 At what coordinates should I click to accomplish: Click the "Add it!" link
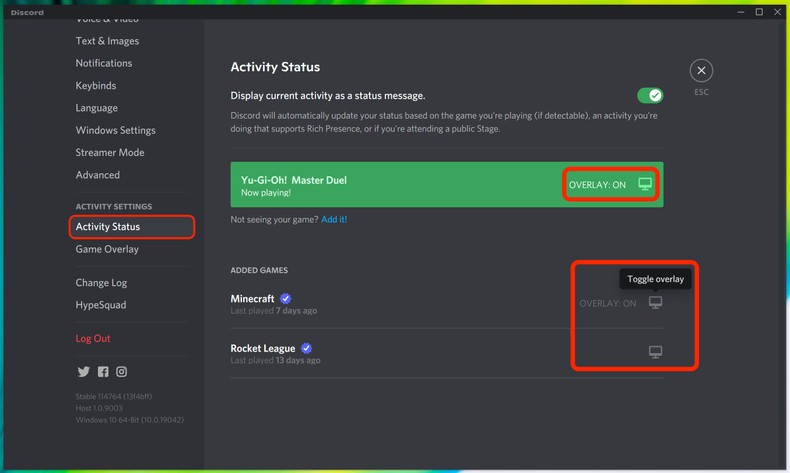(x=334, y=220)
